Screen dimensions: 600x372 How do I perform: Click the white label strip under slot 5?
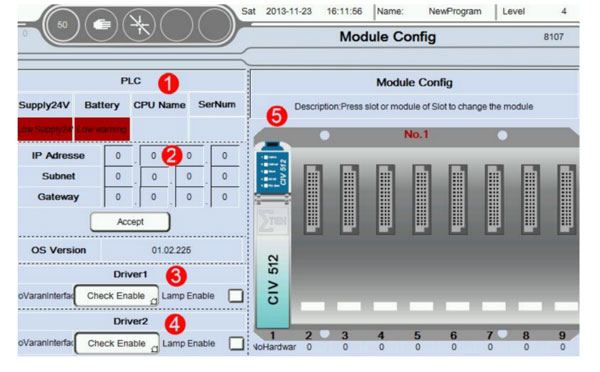point(421,306)
